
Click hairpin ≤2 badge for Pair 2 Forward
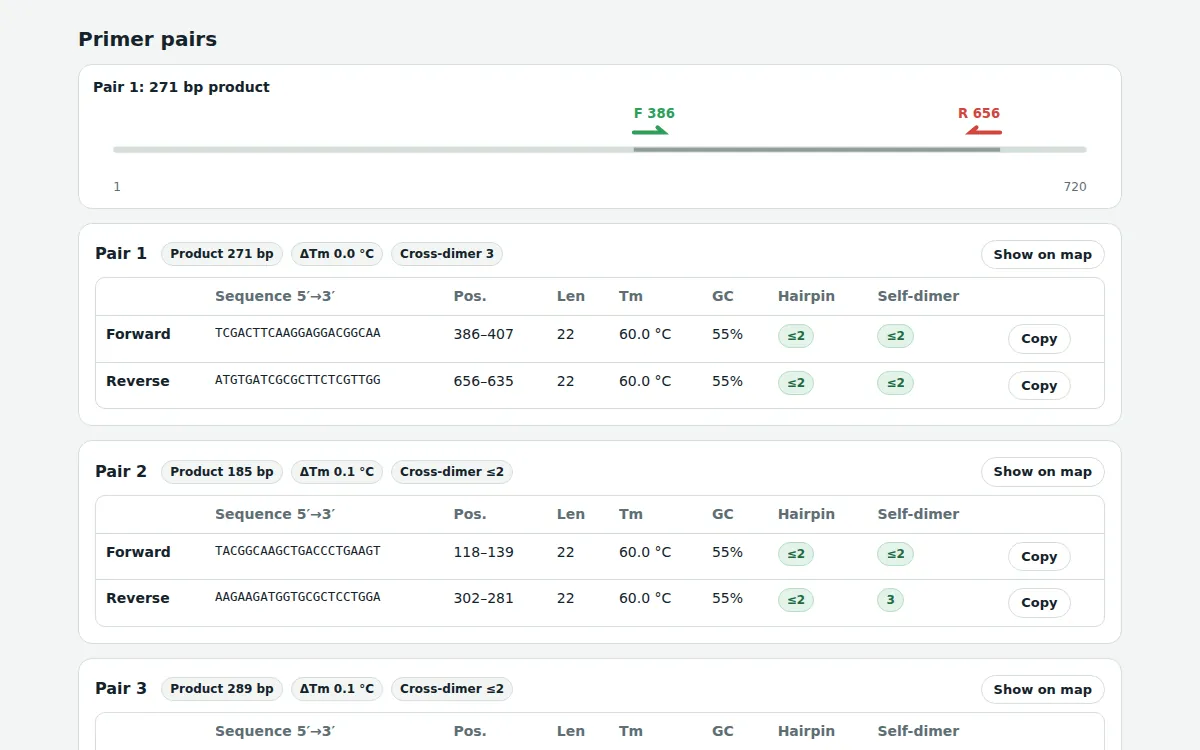(796, 554)
